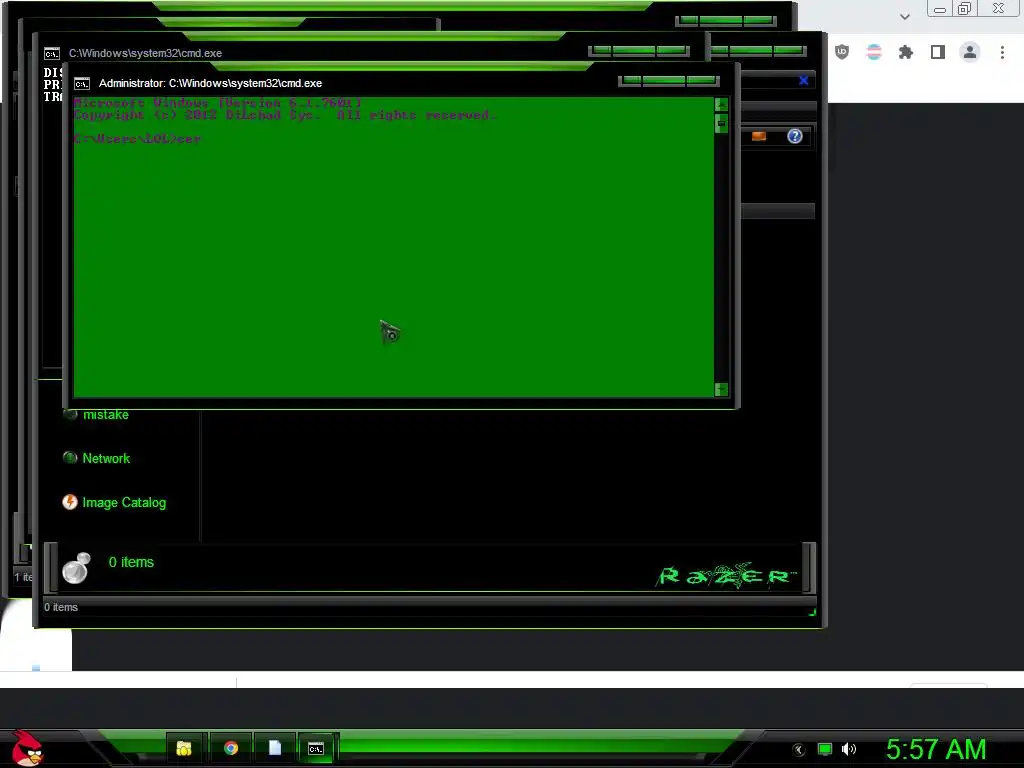Open the Angry Birds Start button
Image resolution: width=1024 pixels, height=768 pixels.
point(28,748)
